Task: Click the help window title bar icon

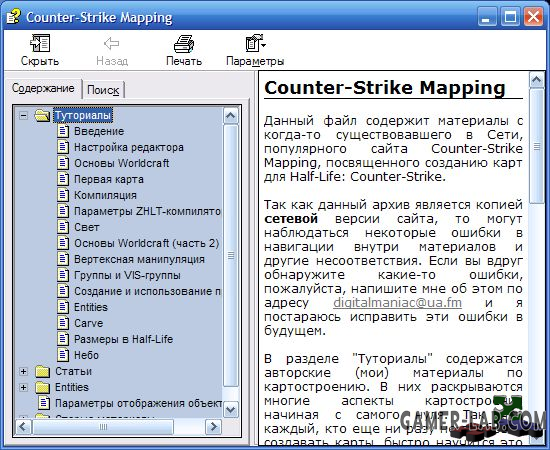Action: tap(13, 17)
